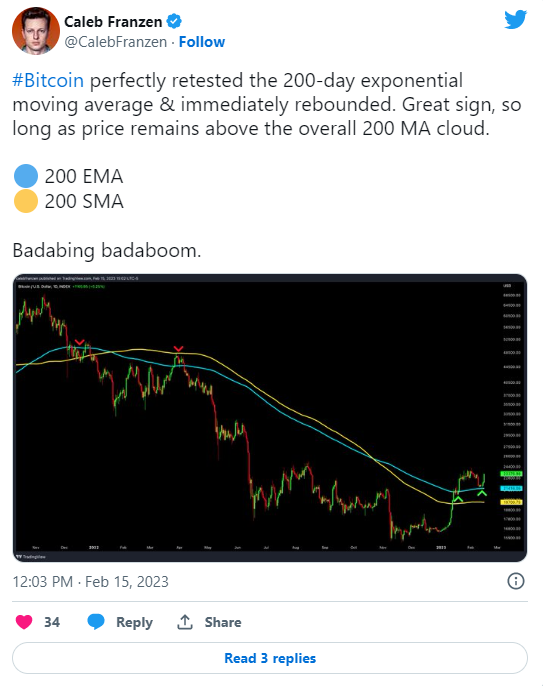Open Caleb Franzen's profile picture
This screenshot has height=686, width=543.
[x=35, y=31]
